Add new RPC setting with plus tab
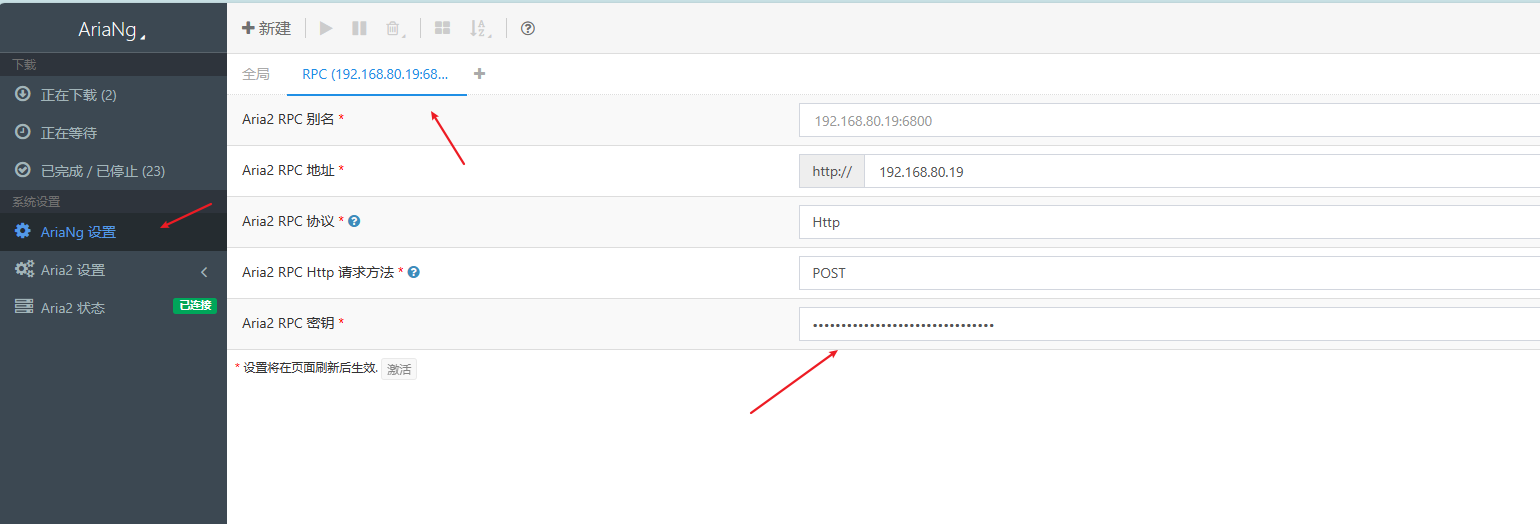Viewport: 1540px width, 524px height. click(479, 74)
